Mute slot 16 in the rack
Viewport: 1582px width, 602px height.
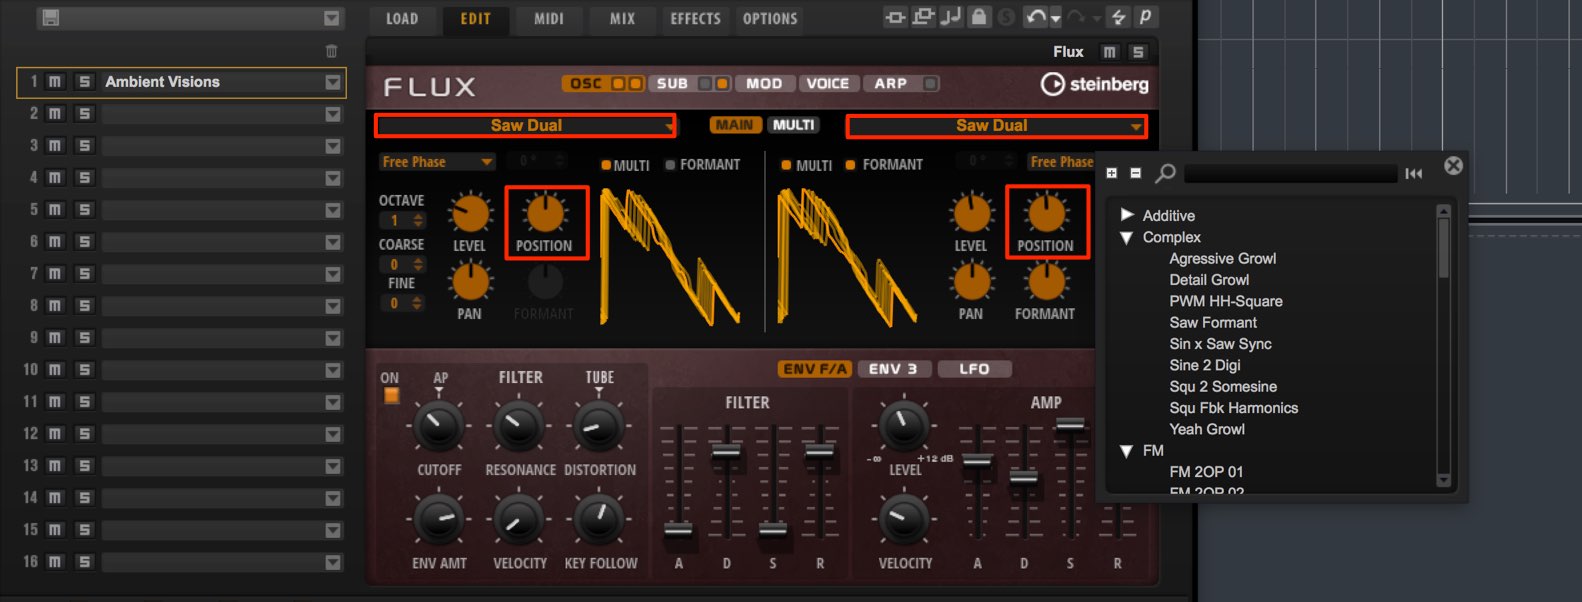coord(55,562)
